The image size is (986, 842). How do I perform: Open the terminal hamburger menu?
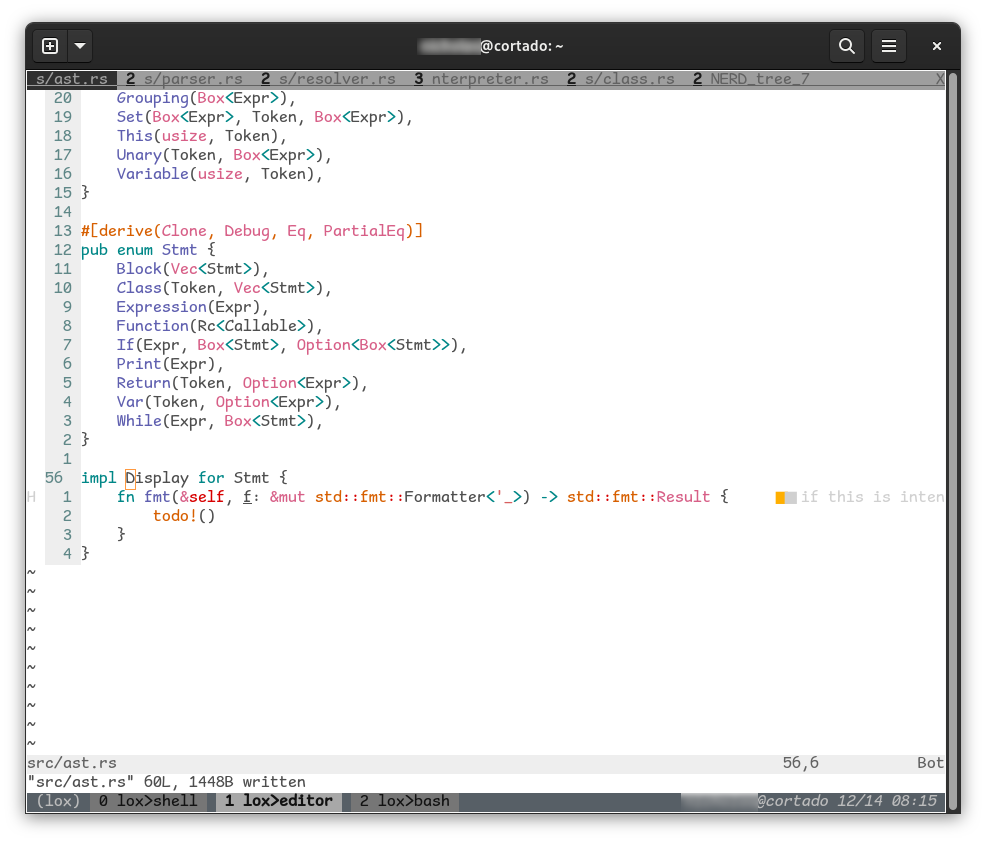coord(888,46)
